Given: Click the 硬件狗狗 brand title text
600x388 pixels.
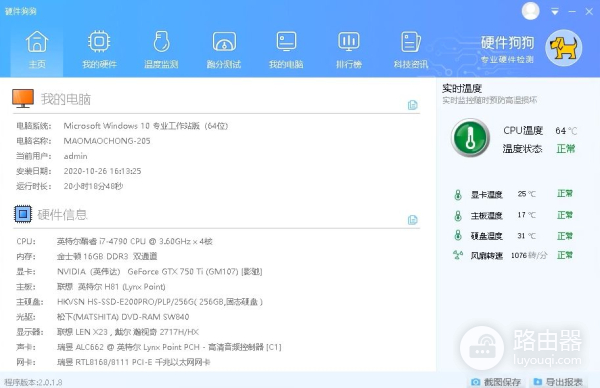Looking at the screenshot, I should [507, 42].
